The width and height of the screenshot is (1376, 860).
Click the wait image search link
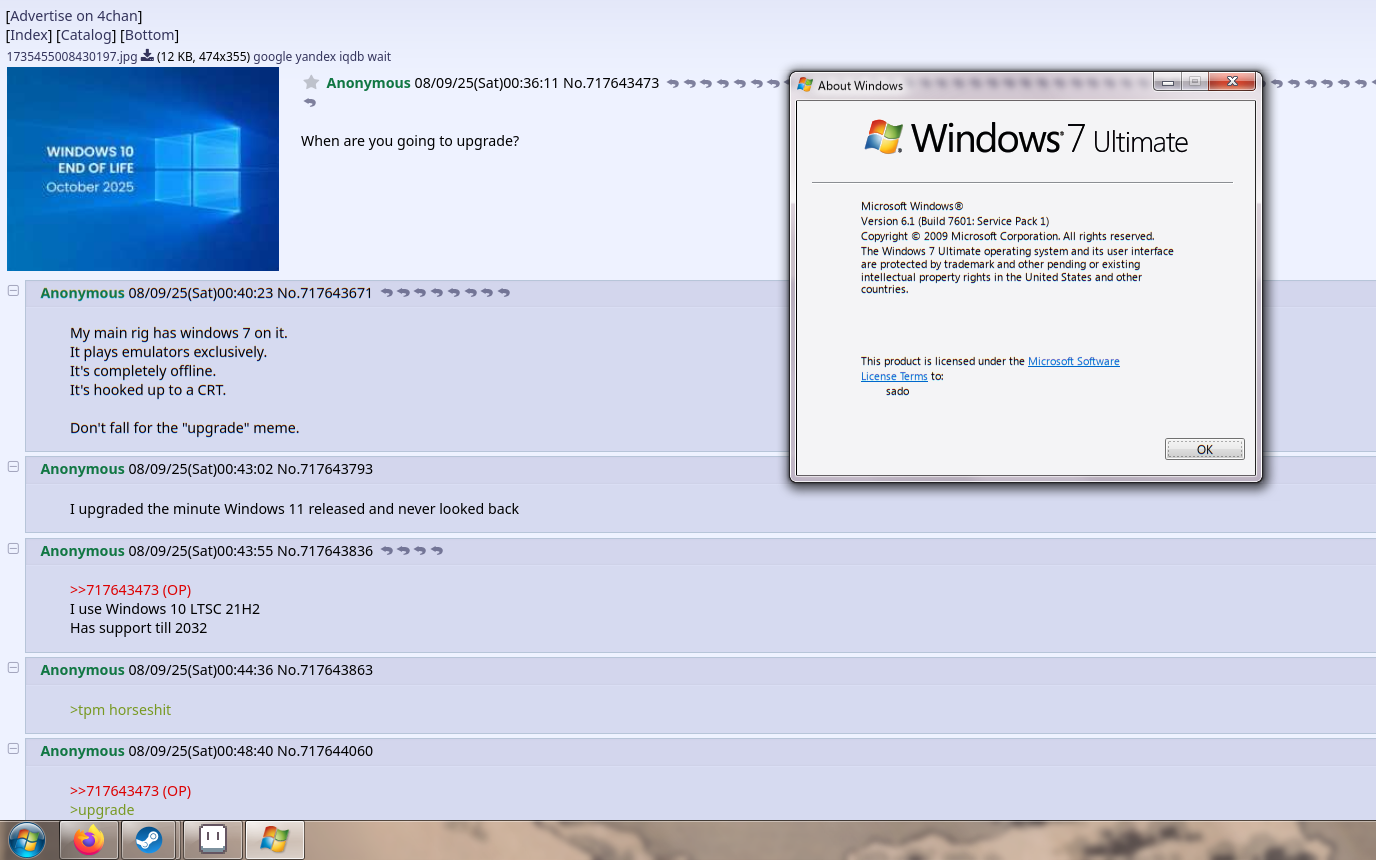pos(381,57)
